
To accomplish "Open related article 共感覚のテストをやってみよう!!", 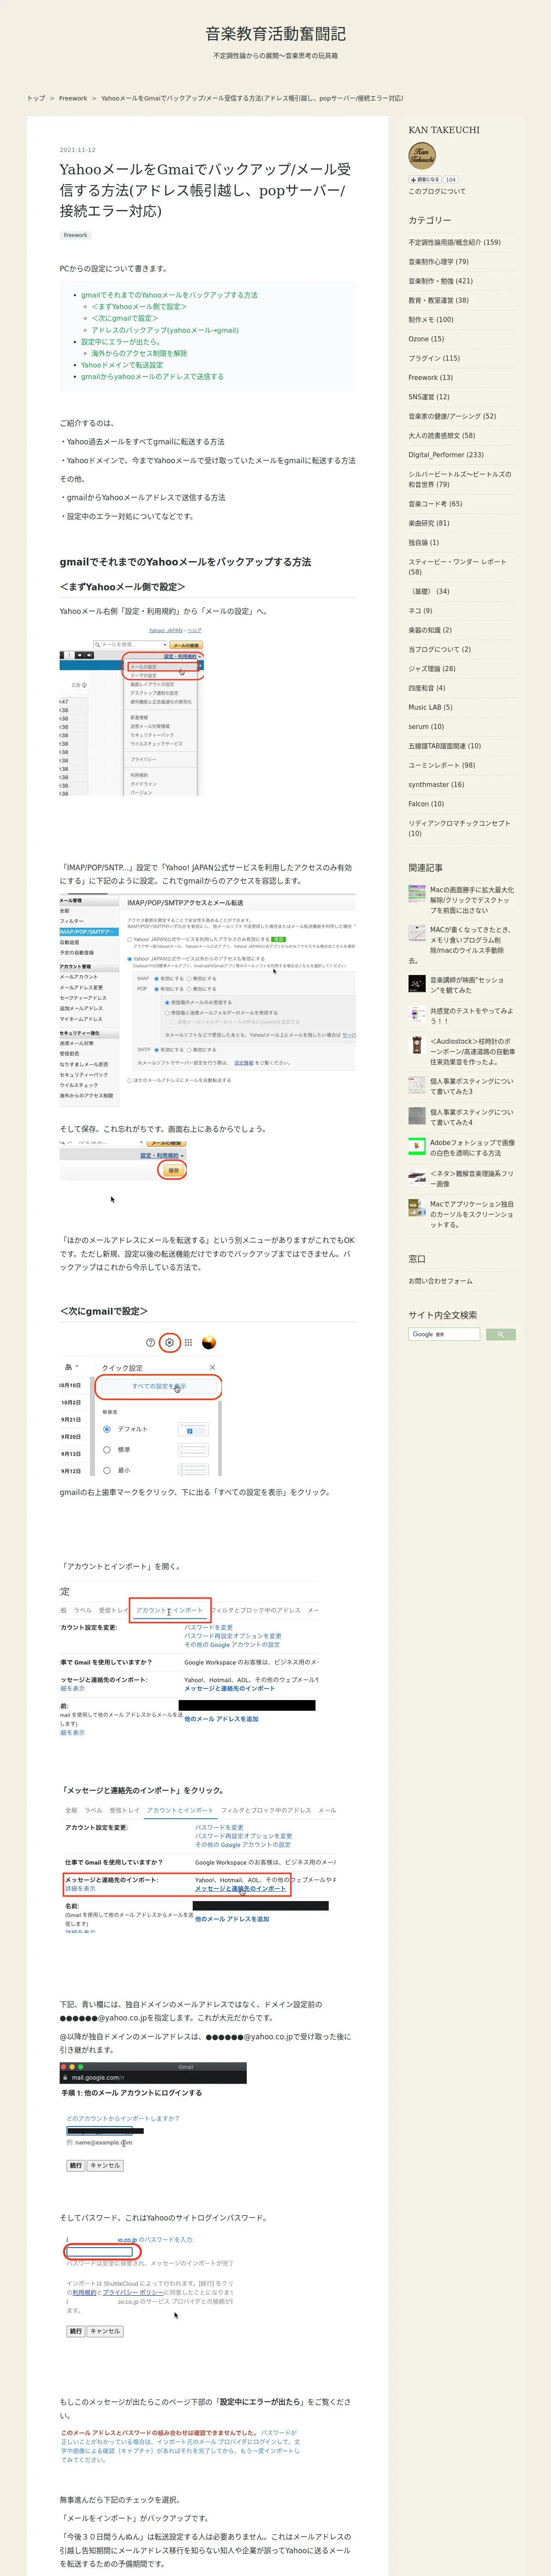I will [x=471, y=1016].
